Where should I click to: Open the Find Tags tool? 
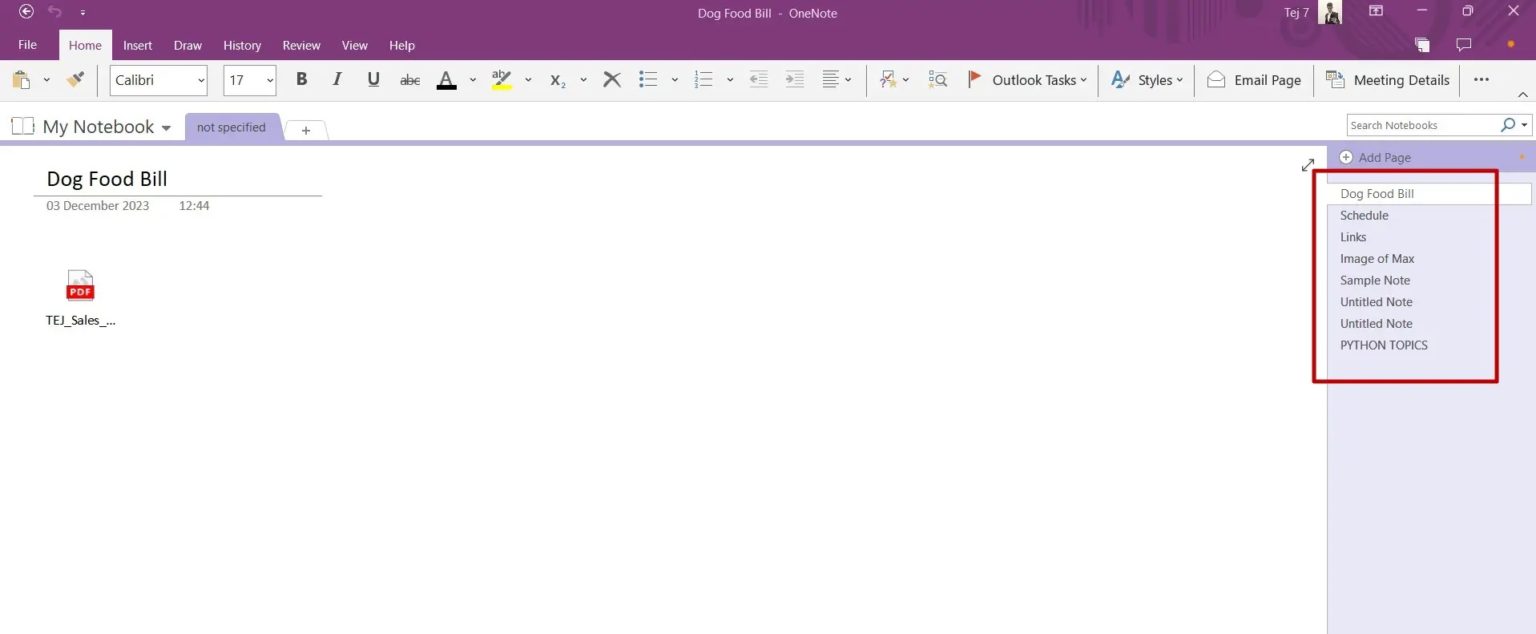pos(937,79)
